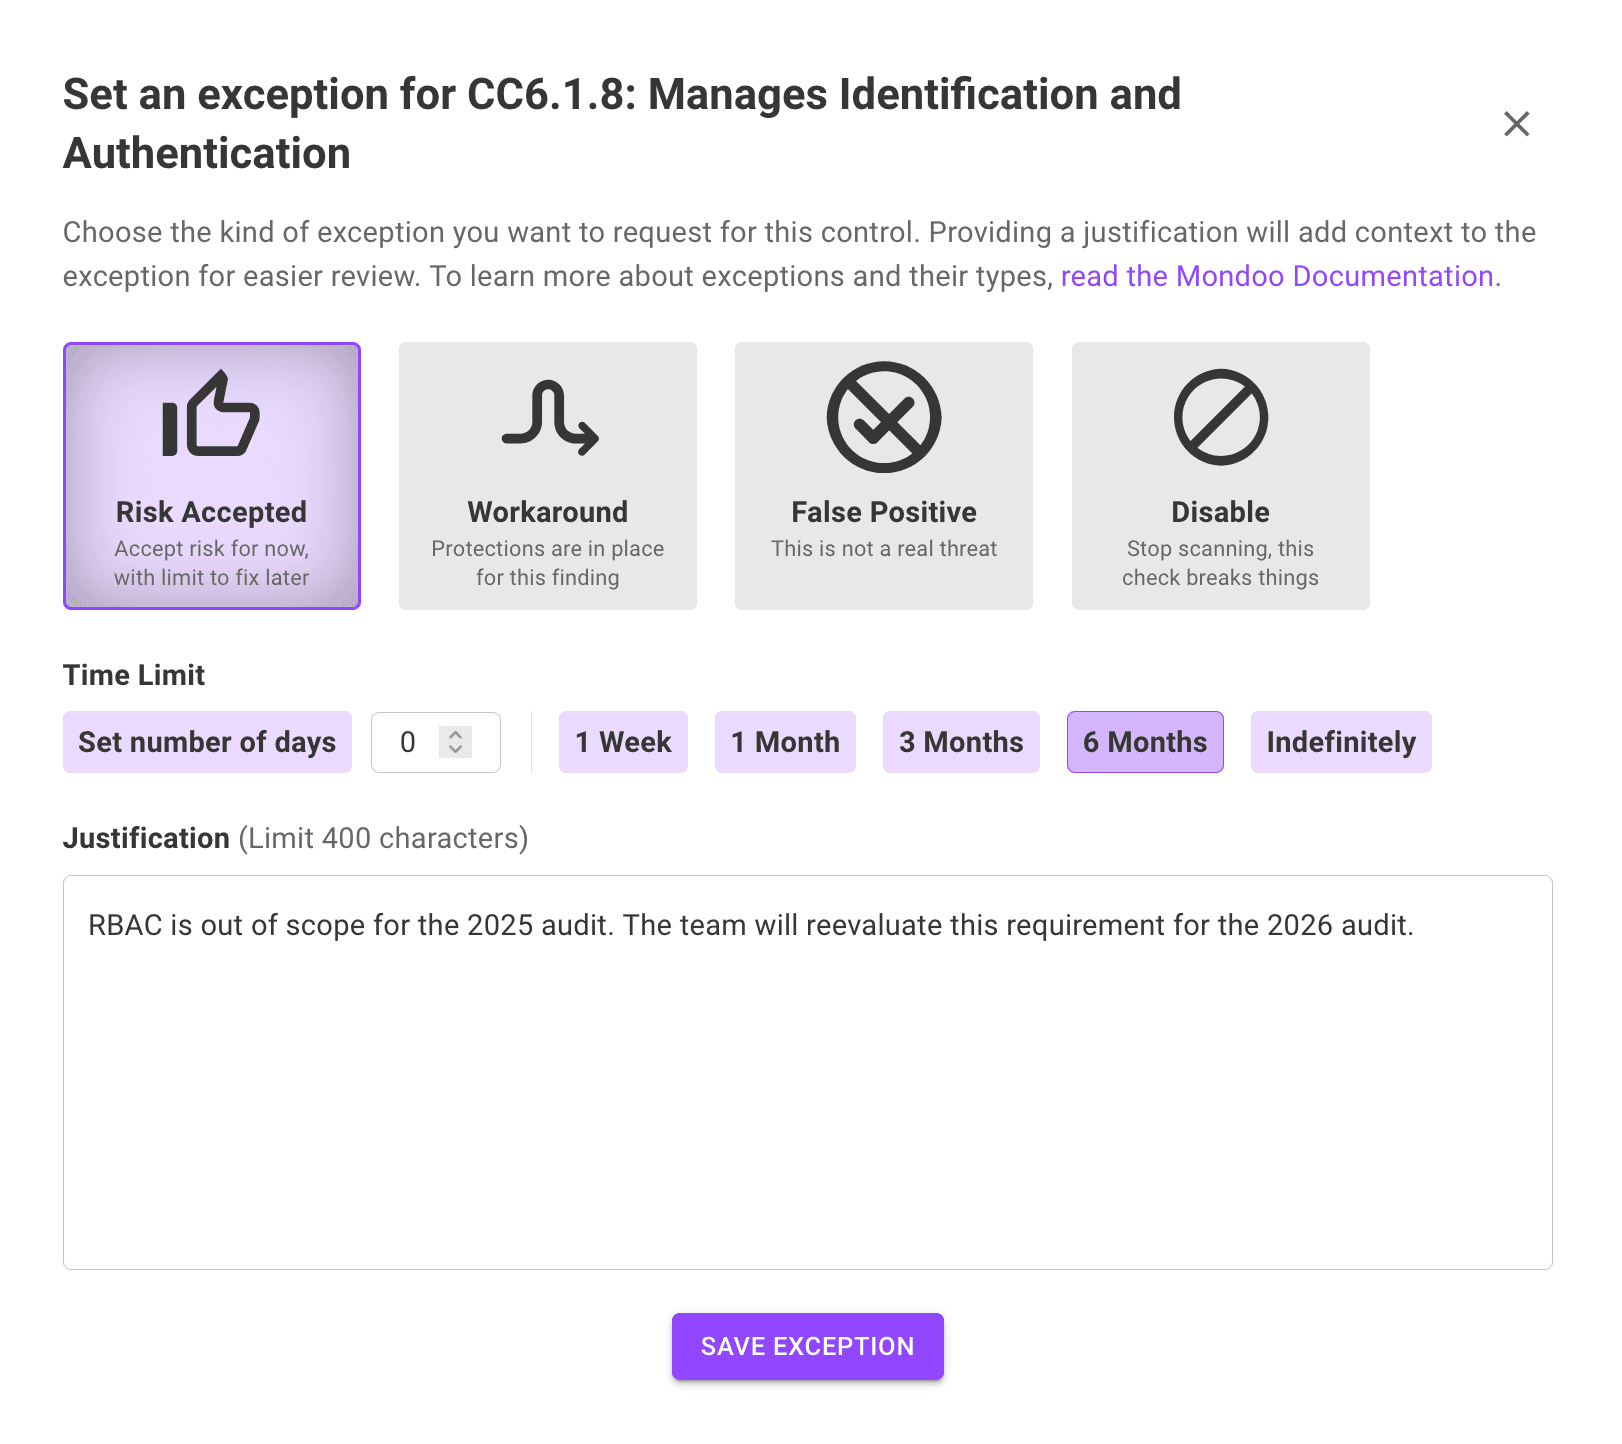Enable the Disable exception option
Viewport: 1622px width, 1444px height.
pos(1219,476)
